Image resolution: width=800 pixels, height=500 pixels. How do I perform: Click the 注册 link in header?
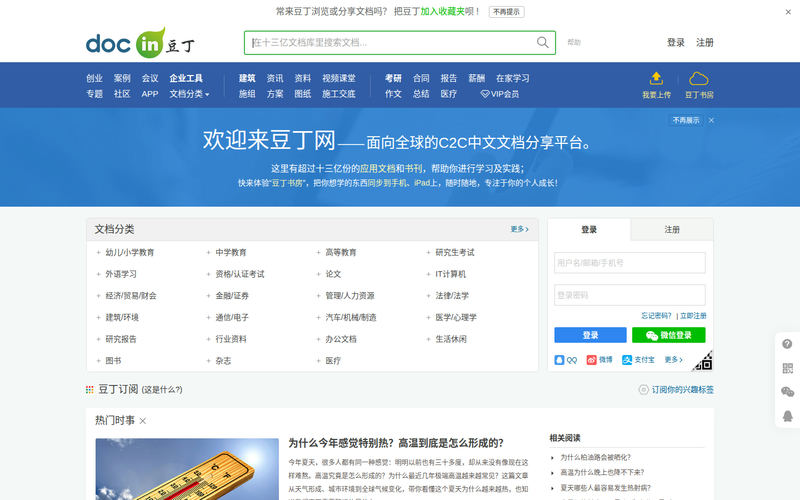tap(705, 42)
